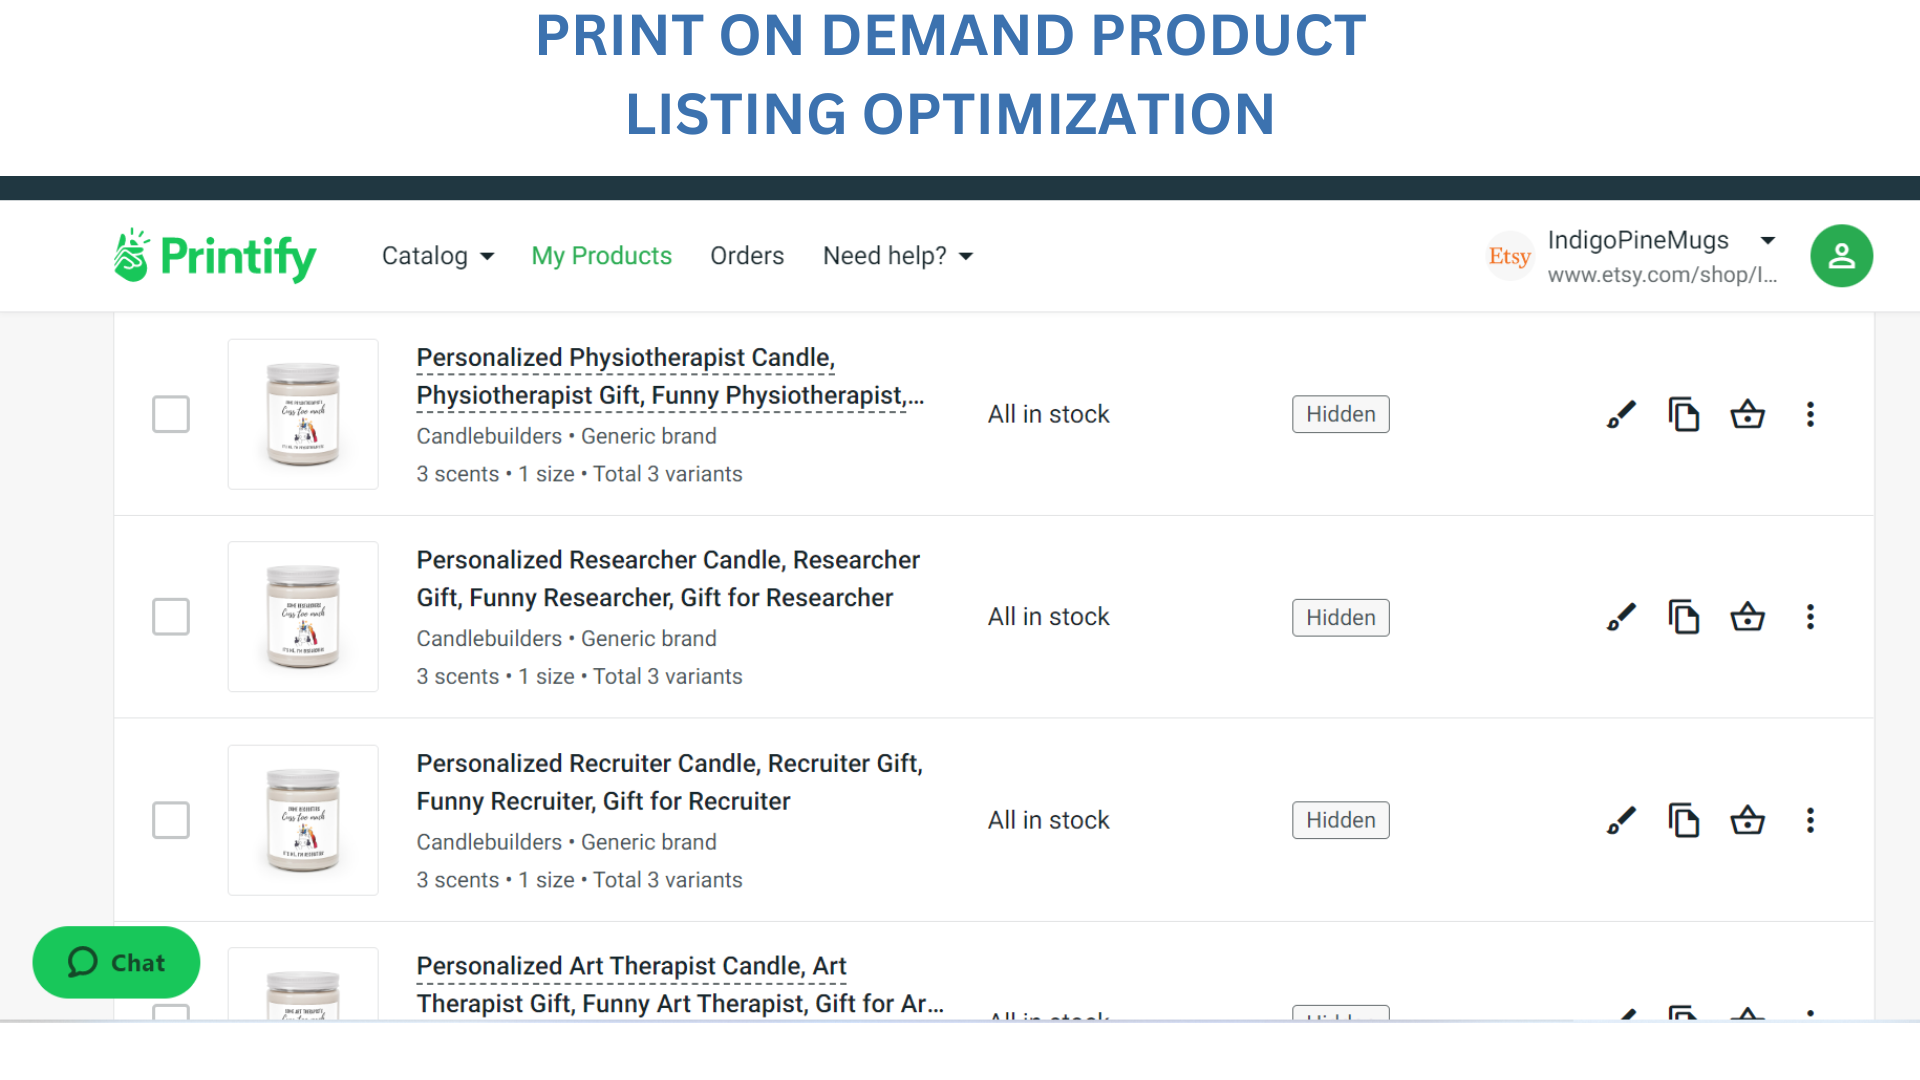This screenshot has height=1080, width=1920.
Task: Open three-dot menu for Recruiter Candle
Action: coord(1810,820)
